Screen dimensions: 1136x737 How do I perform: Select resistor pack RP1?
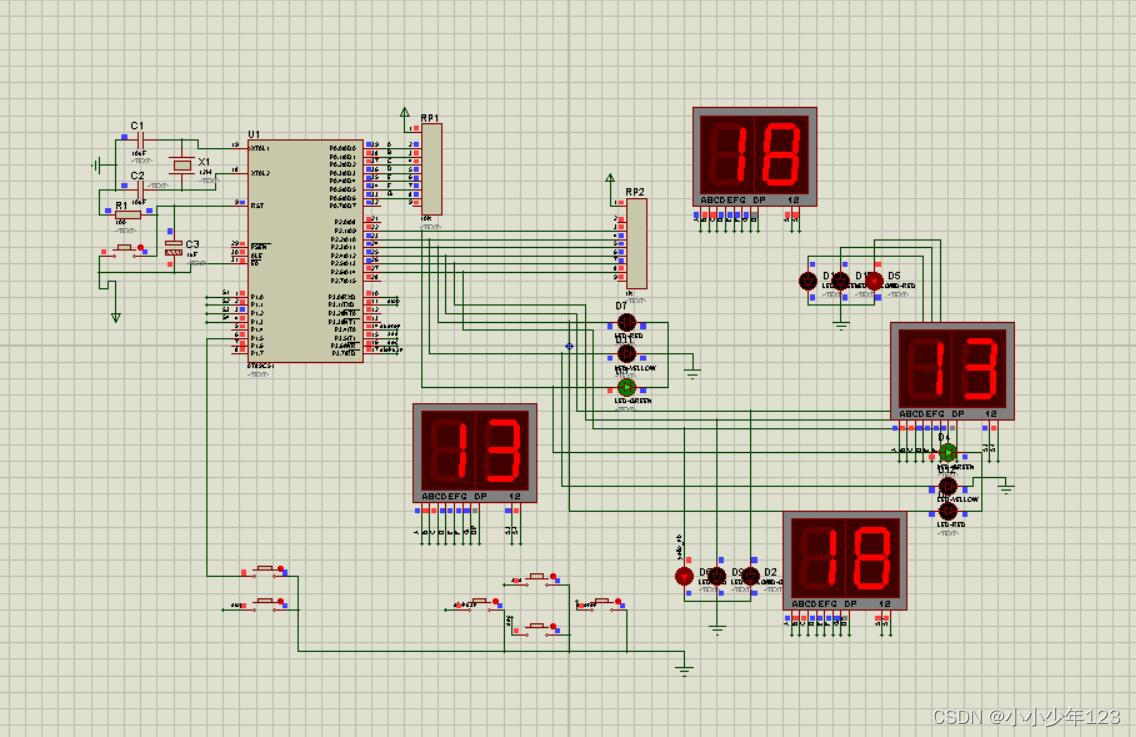[431, 168]
